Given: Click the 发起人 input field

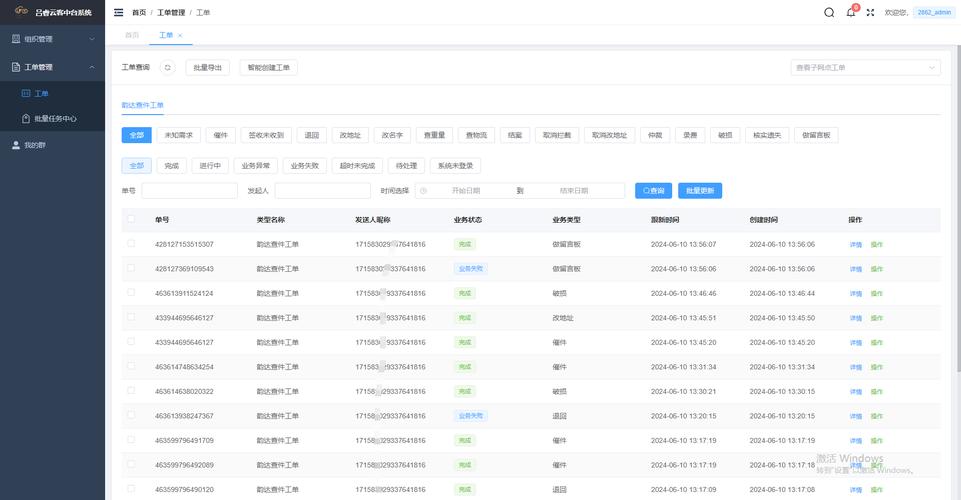Looking at the screenshot, I should tap(322, 191).
